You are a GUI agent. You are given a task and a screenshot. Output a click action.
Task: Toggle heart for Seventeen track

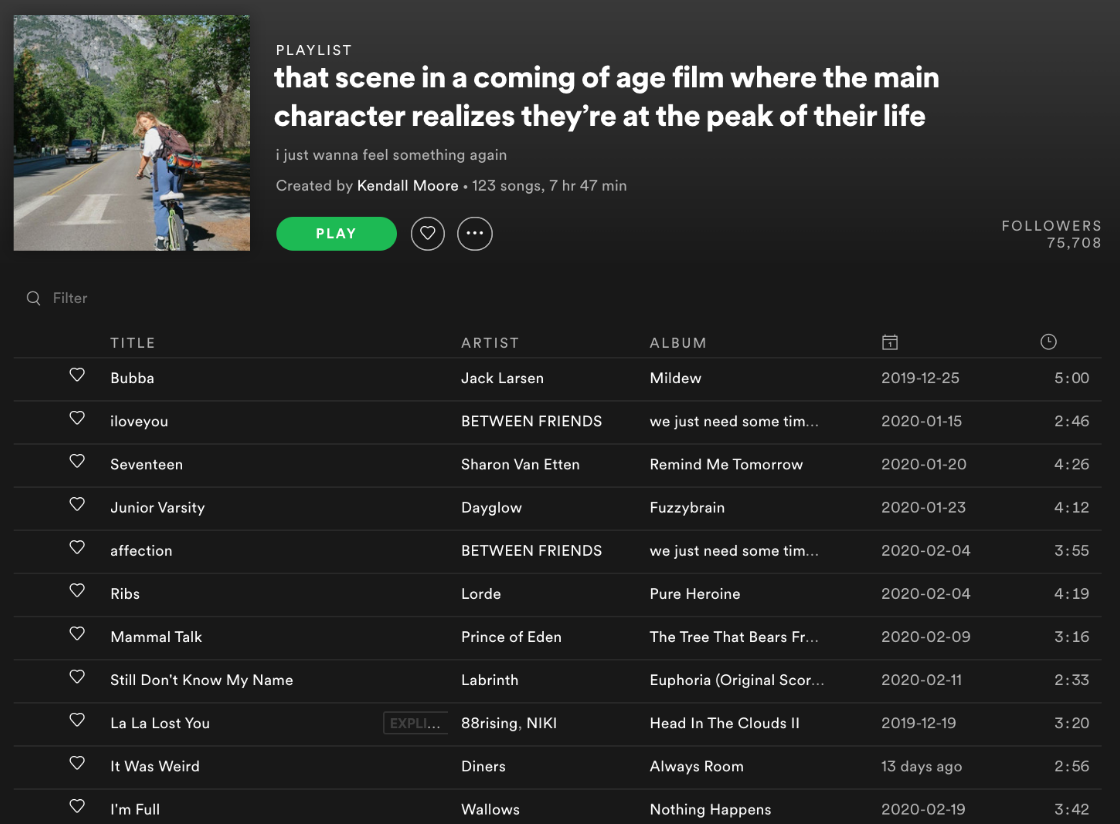77,461
